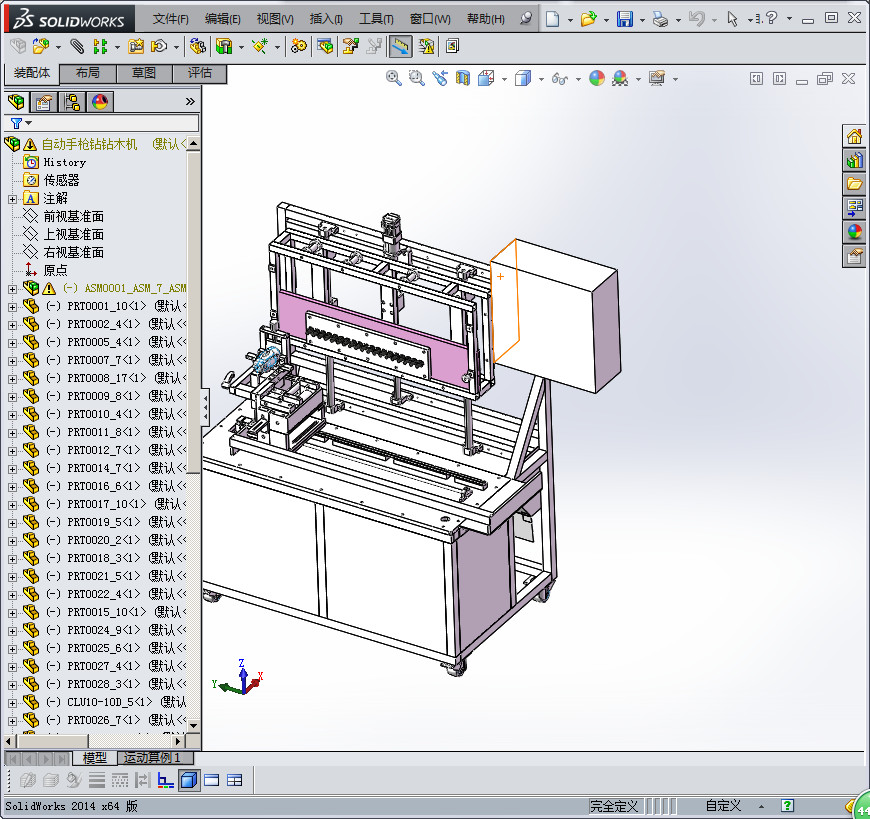Expand the 注解 annotations tree node

[12, 199]
